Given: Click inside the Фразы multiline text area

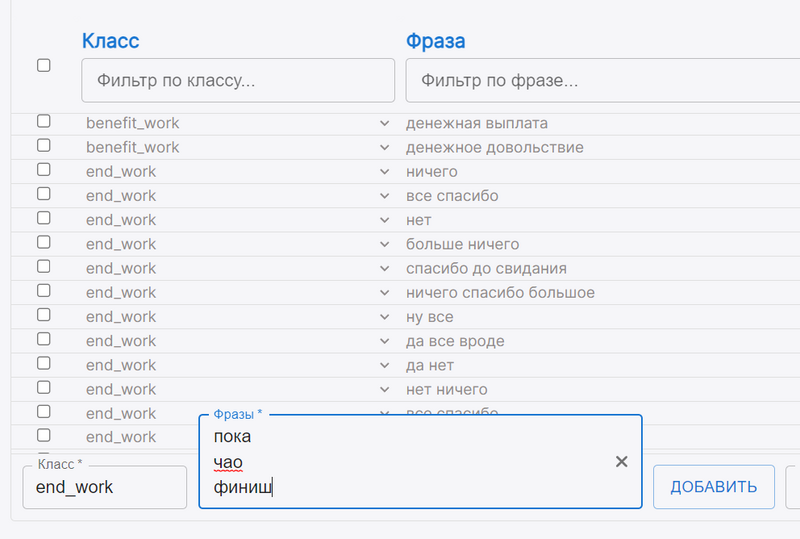Looking at the screenshot, I should (400, 462).
